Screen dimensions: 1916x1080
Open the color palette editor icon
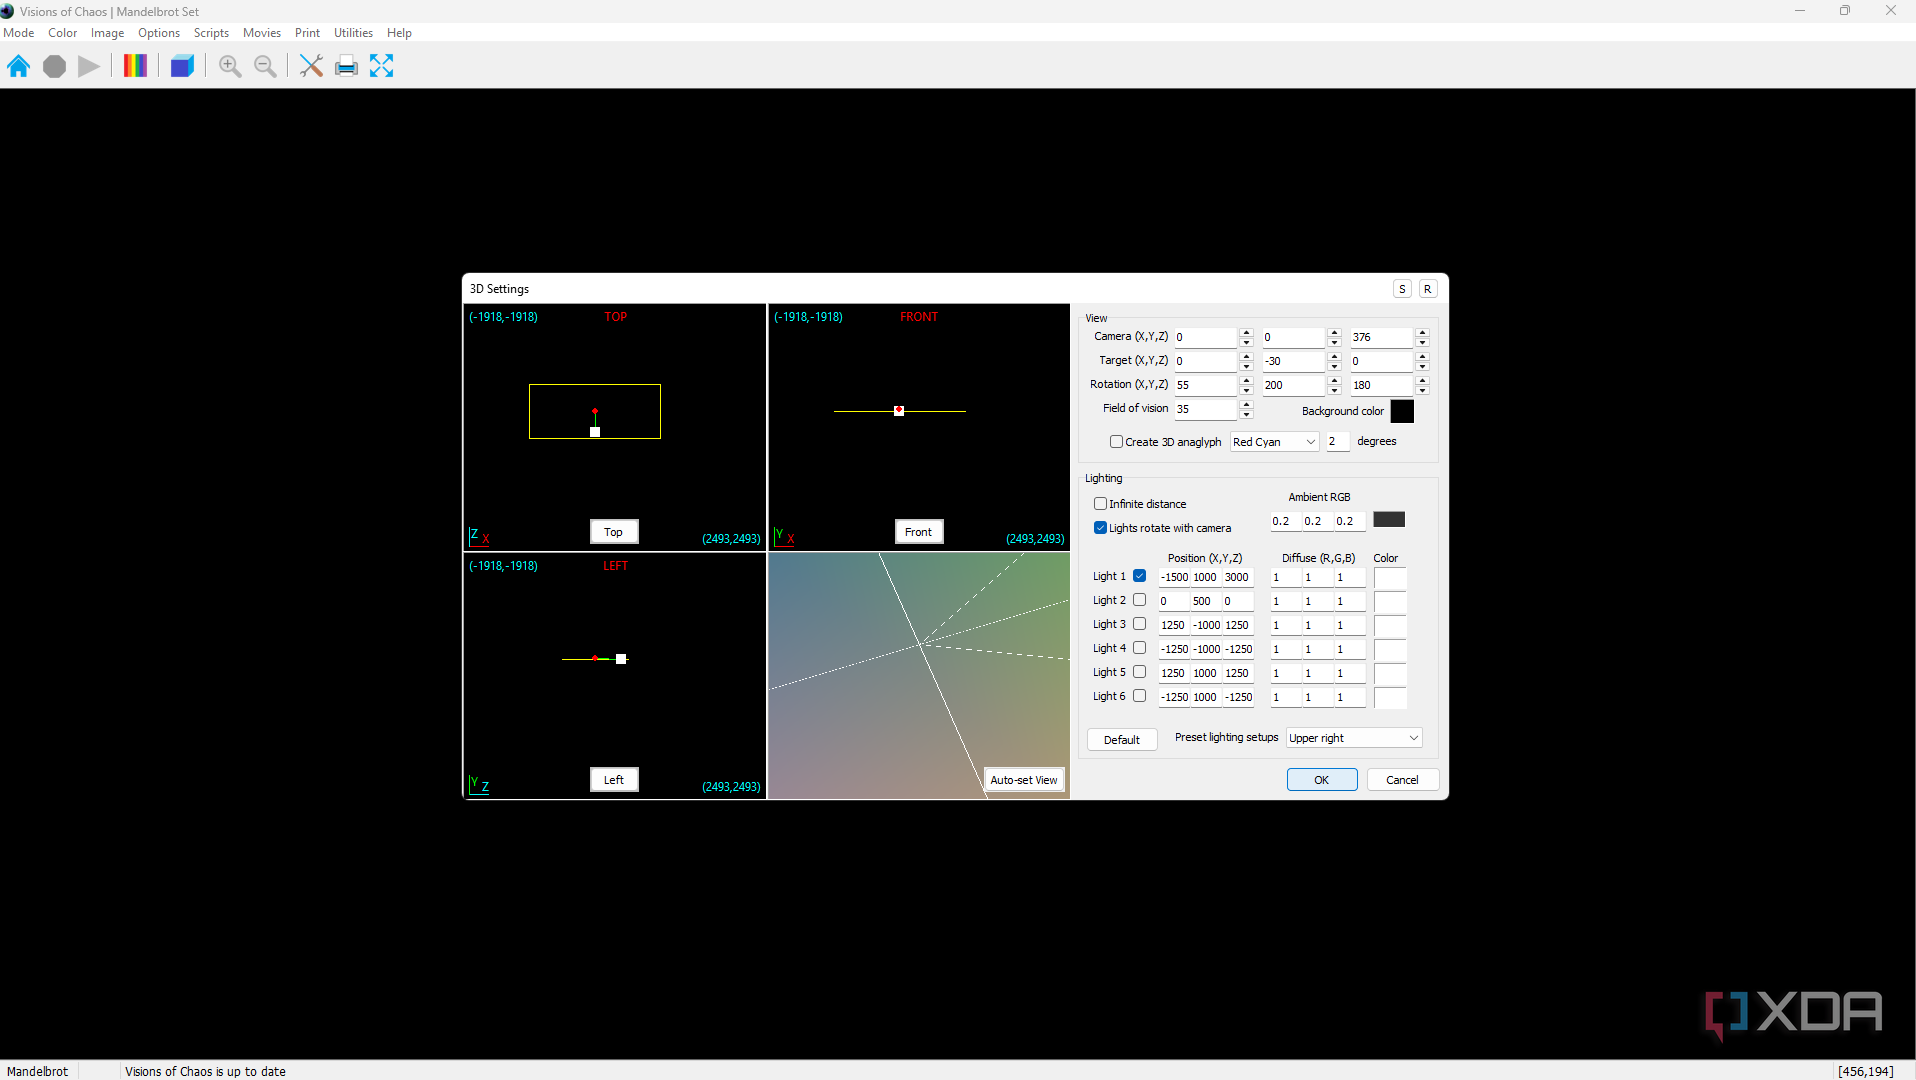(135, 66)
